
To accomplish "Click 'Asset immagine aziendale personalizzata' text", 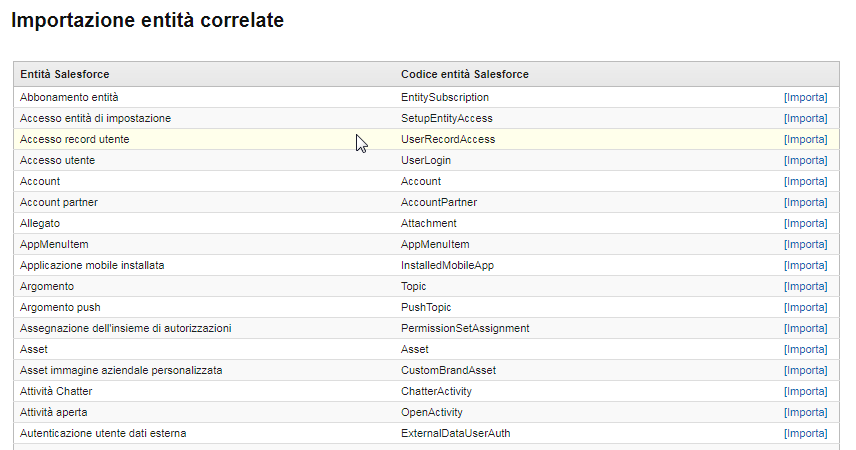I will click(x=121, y=371).
